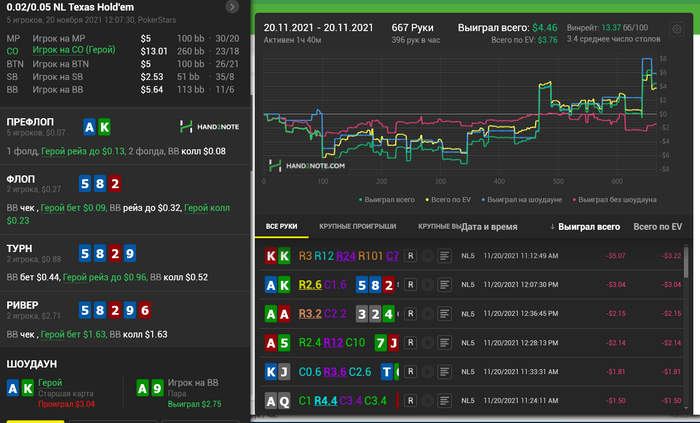Screen dimensions: 700x423
Task: Click the R replay button in the KK hand row
Action: pos(410,256)
